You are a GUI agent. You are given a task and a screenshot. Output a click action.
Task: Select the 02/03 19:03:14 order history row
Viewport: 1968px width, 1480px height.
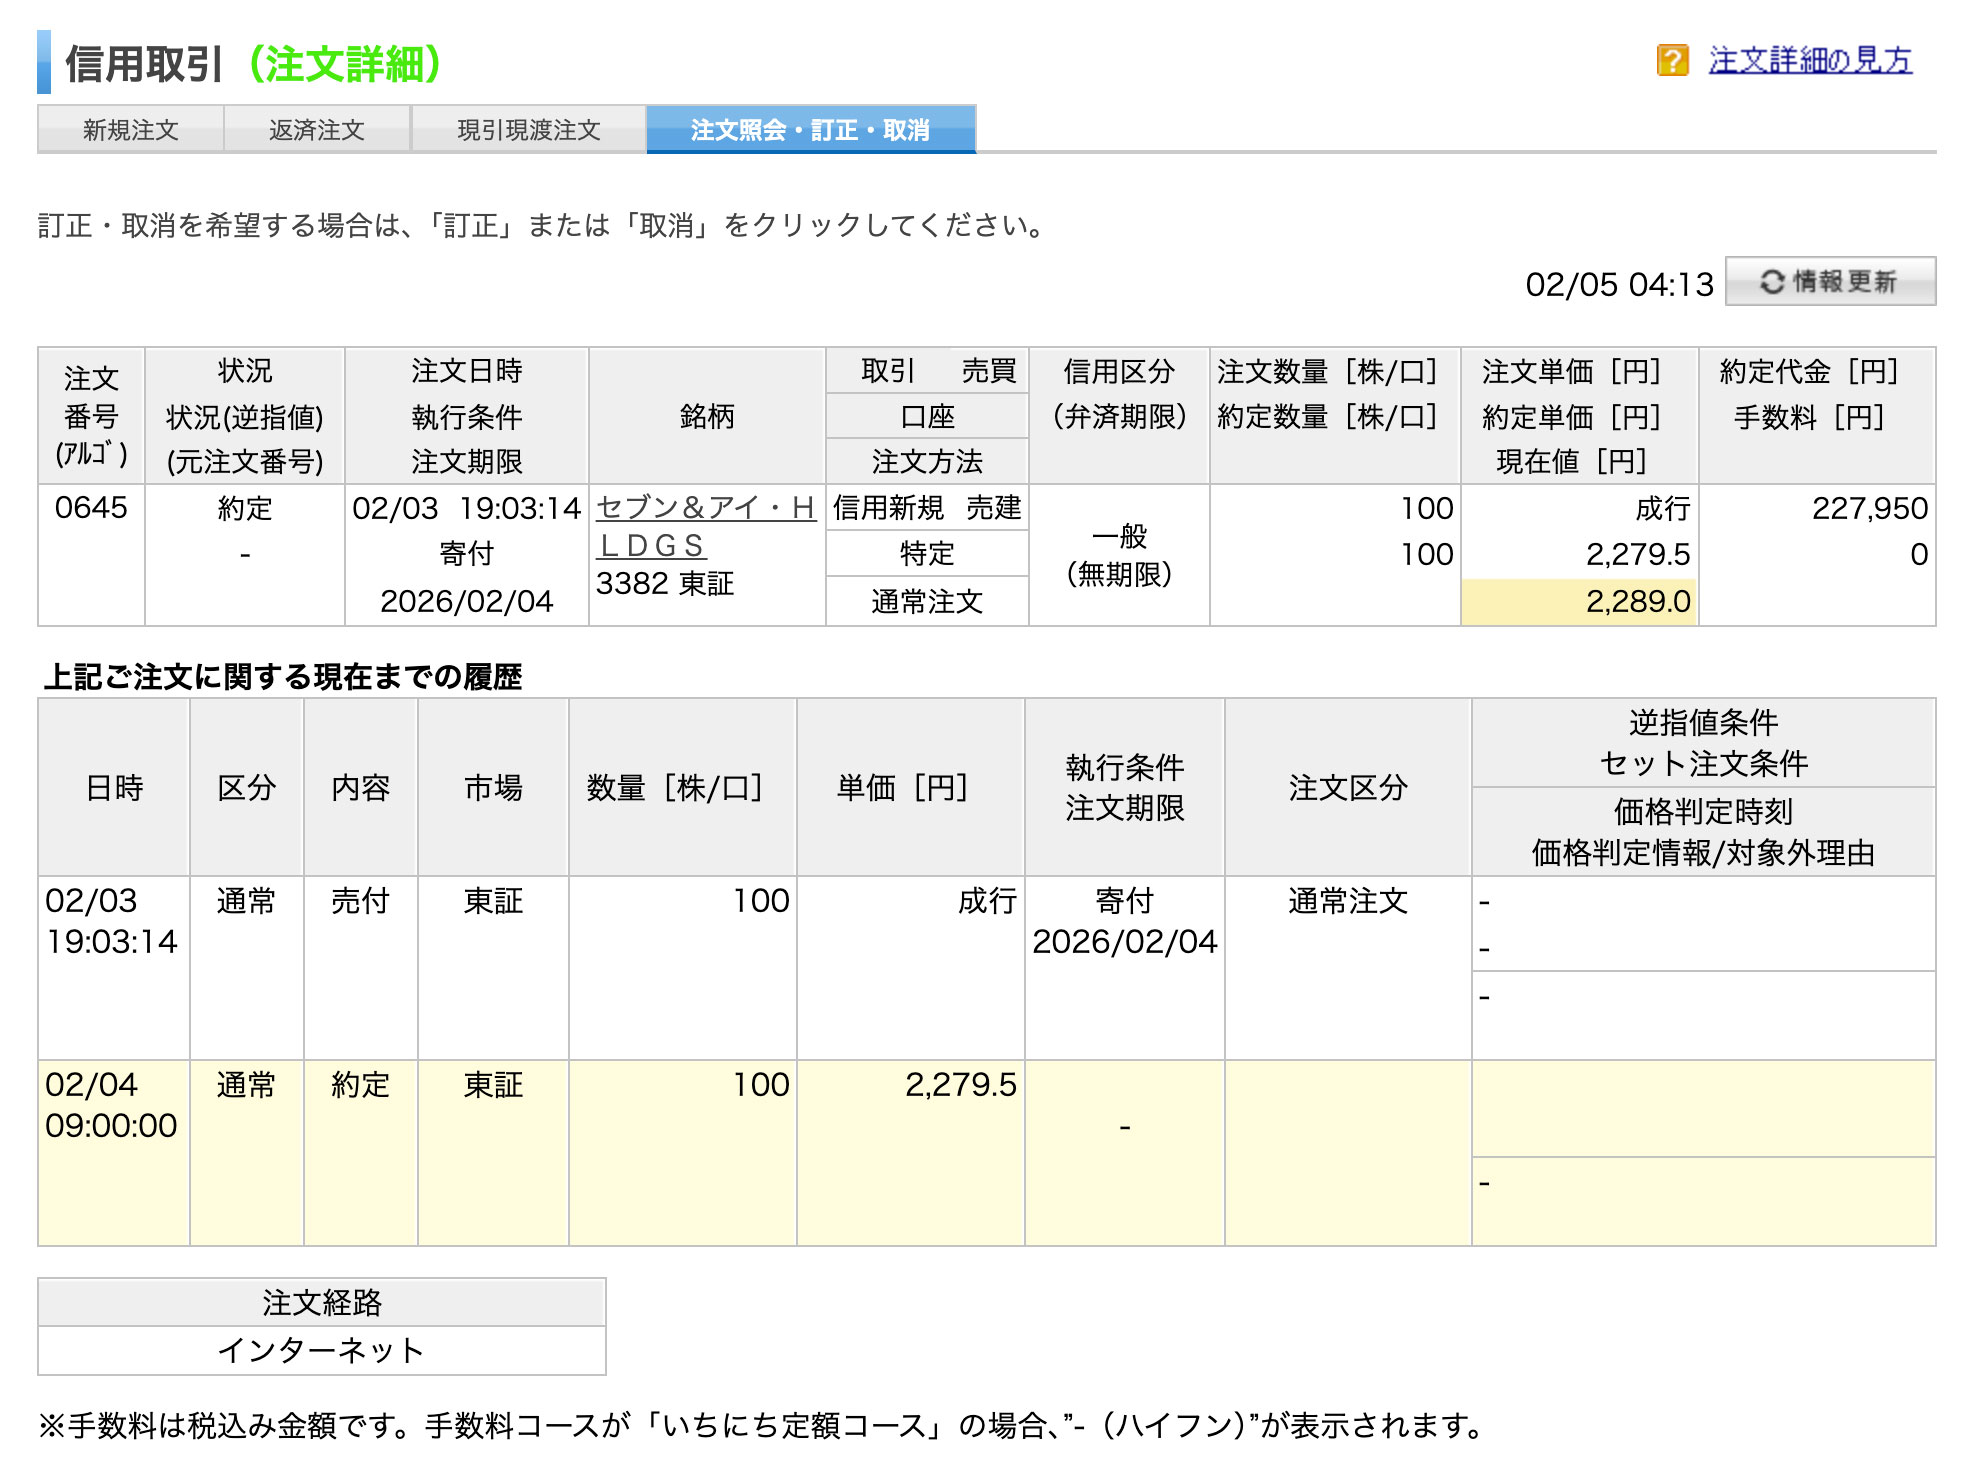111,921
